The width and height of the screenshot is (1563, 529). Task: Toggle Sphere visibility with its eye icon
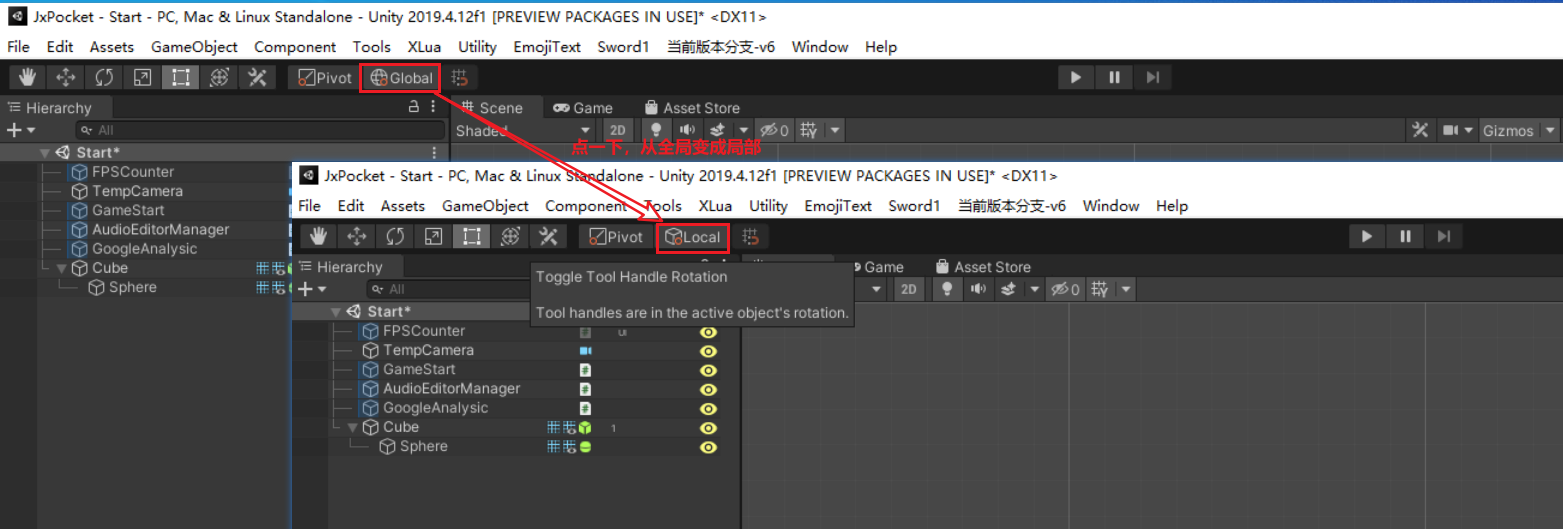click(x=708, y=447)
